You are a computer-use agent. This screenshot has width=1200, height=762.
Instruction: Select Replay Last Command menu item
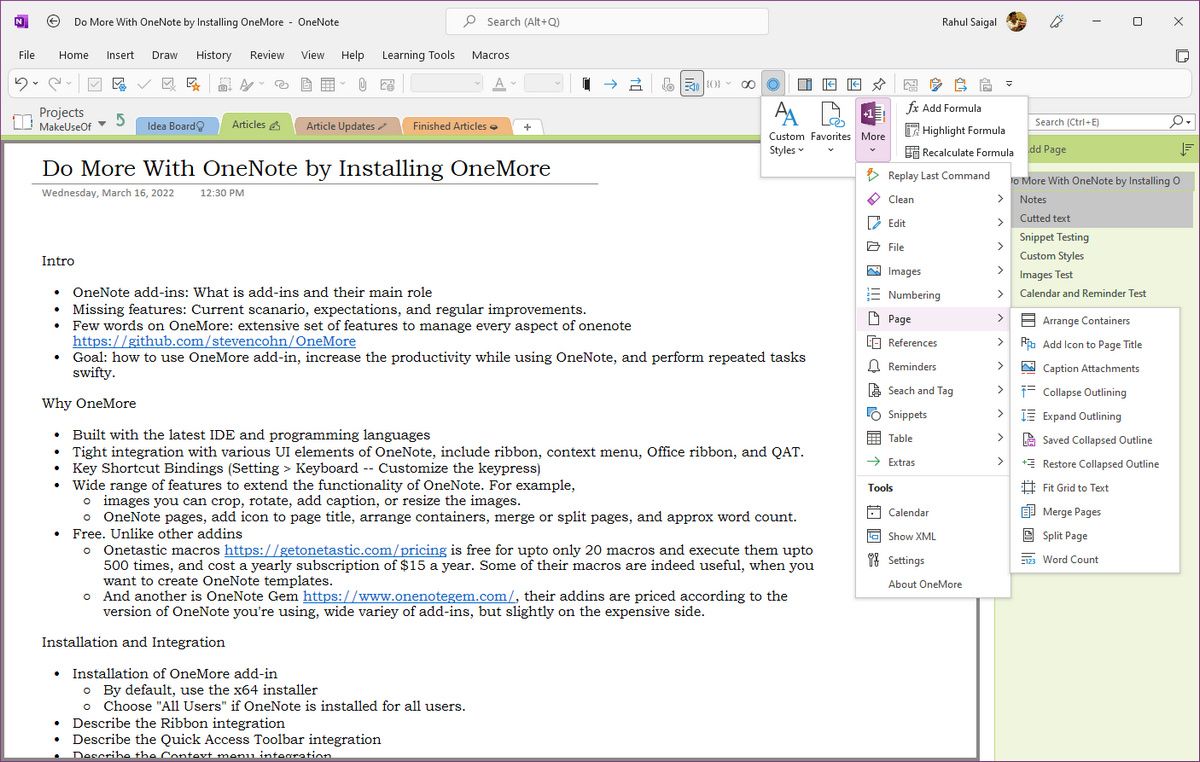(x=933, y=175)
